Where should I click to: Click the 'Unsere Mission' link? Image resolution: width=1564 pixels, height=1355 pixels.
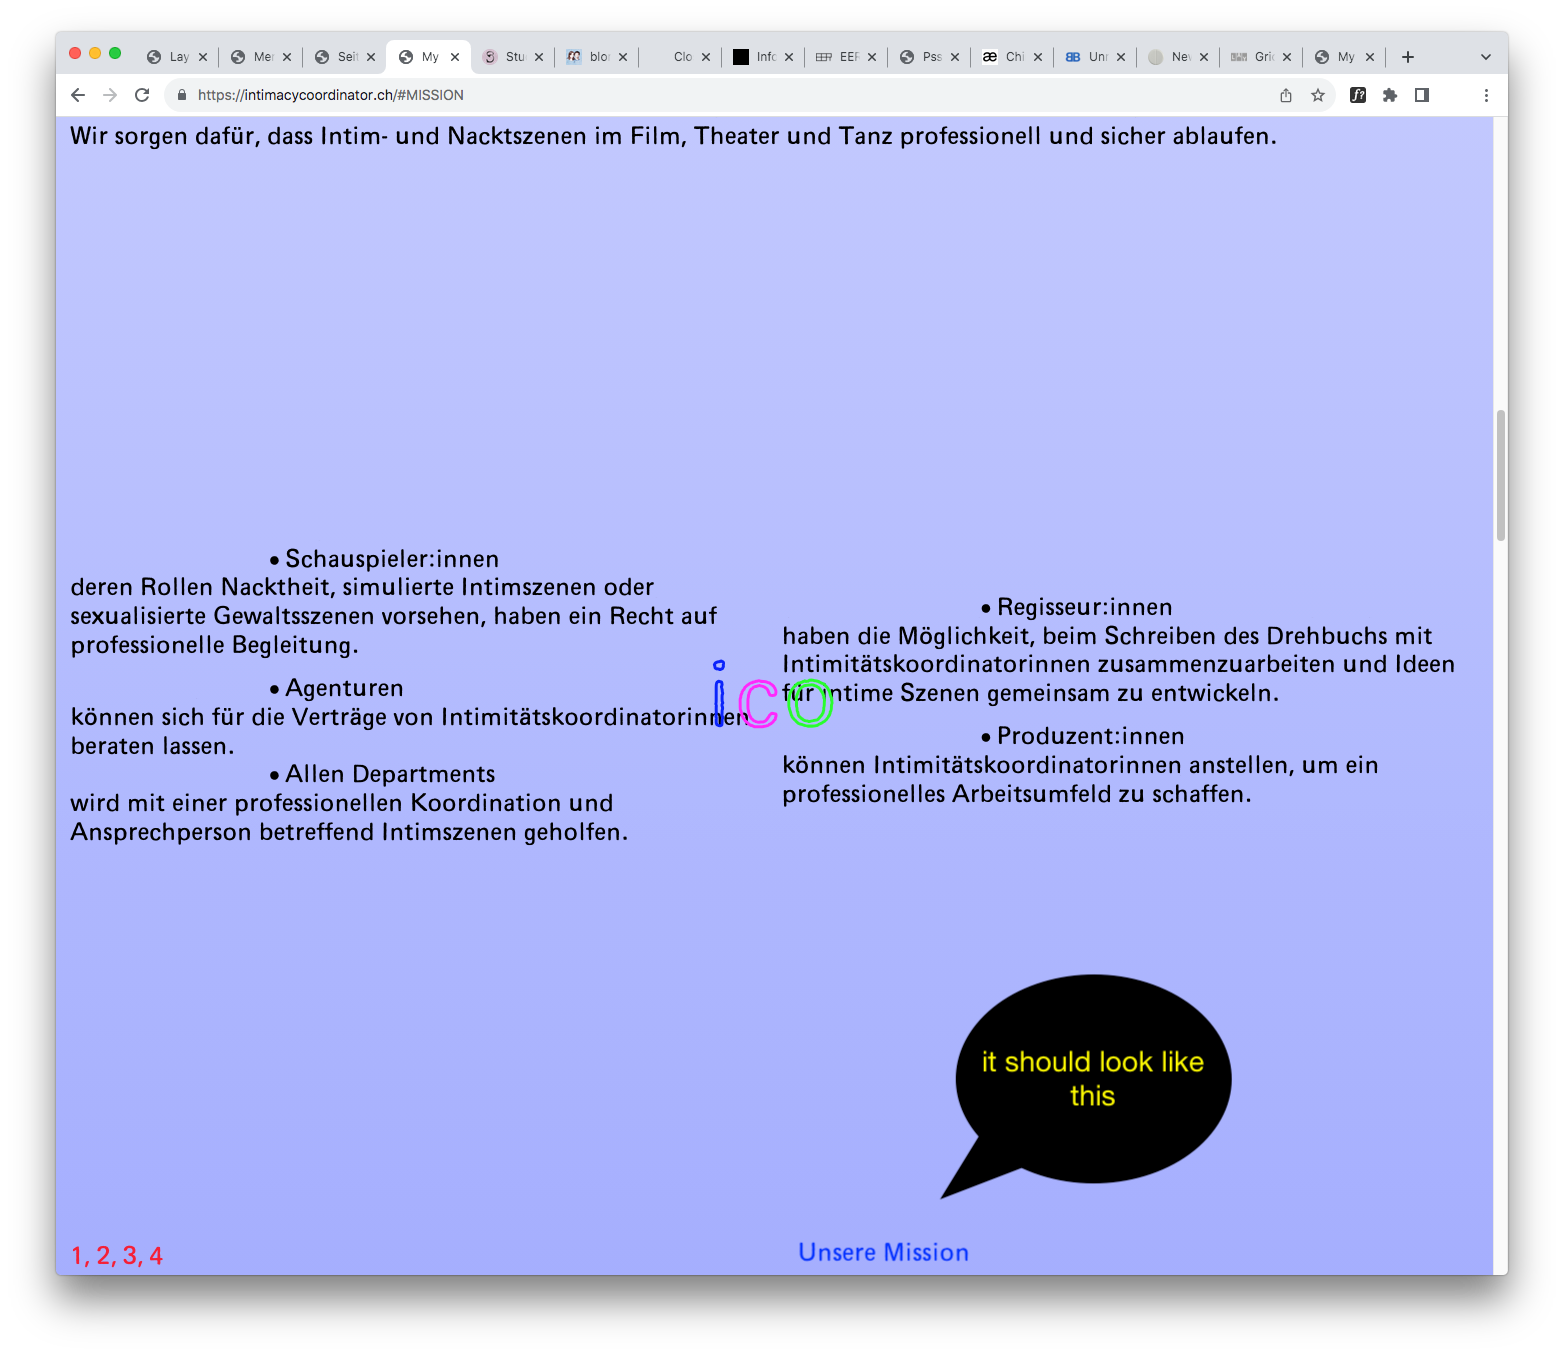click(883, 1252)
